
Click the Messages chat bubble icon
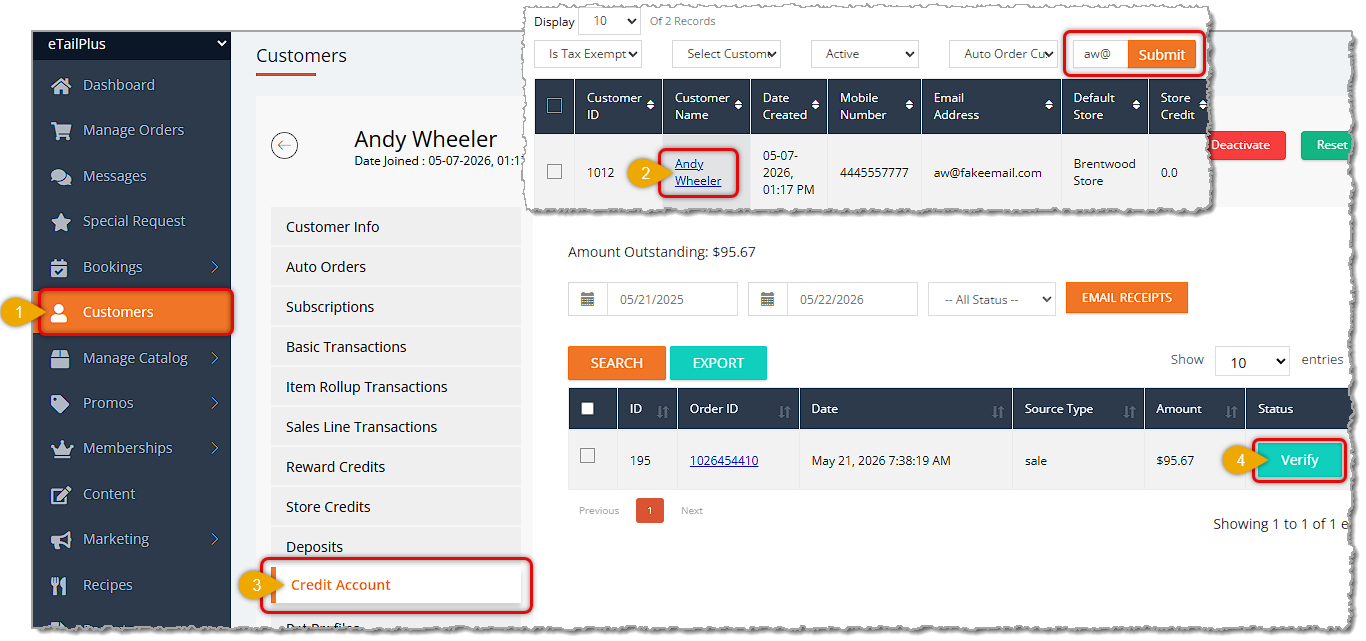coord(61,177)
